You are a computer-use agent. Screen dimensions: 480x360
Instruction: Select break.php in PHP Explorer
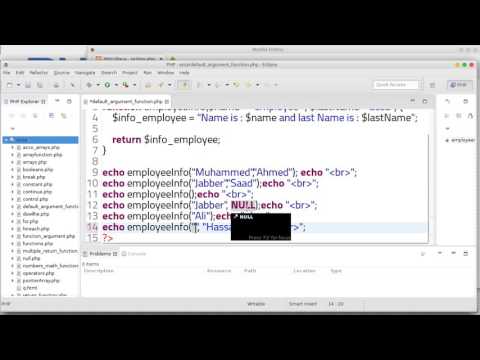(33, 177)
